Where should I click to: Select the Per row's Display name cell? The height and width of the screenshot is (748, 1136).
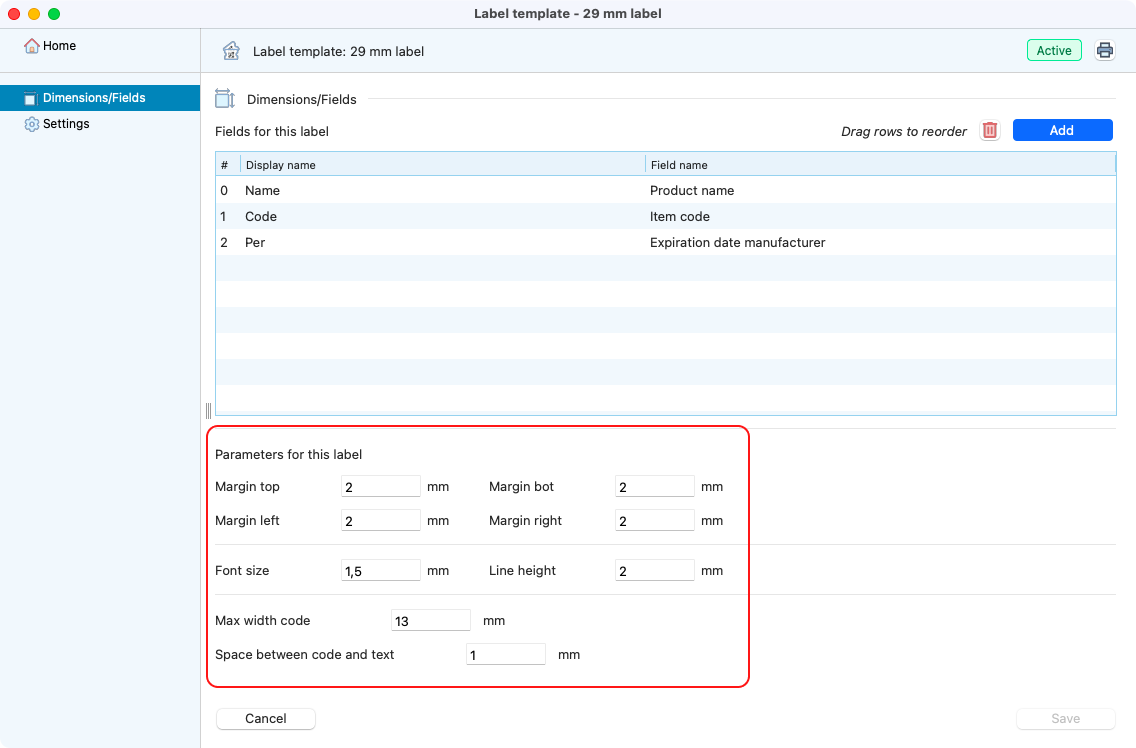pyautogui.click(x=443, y=243)
